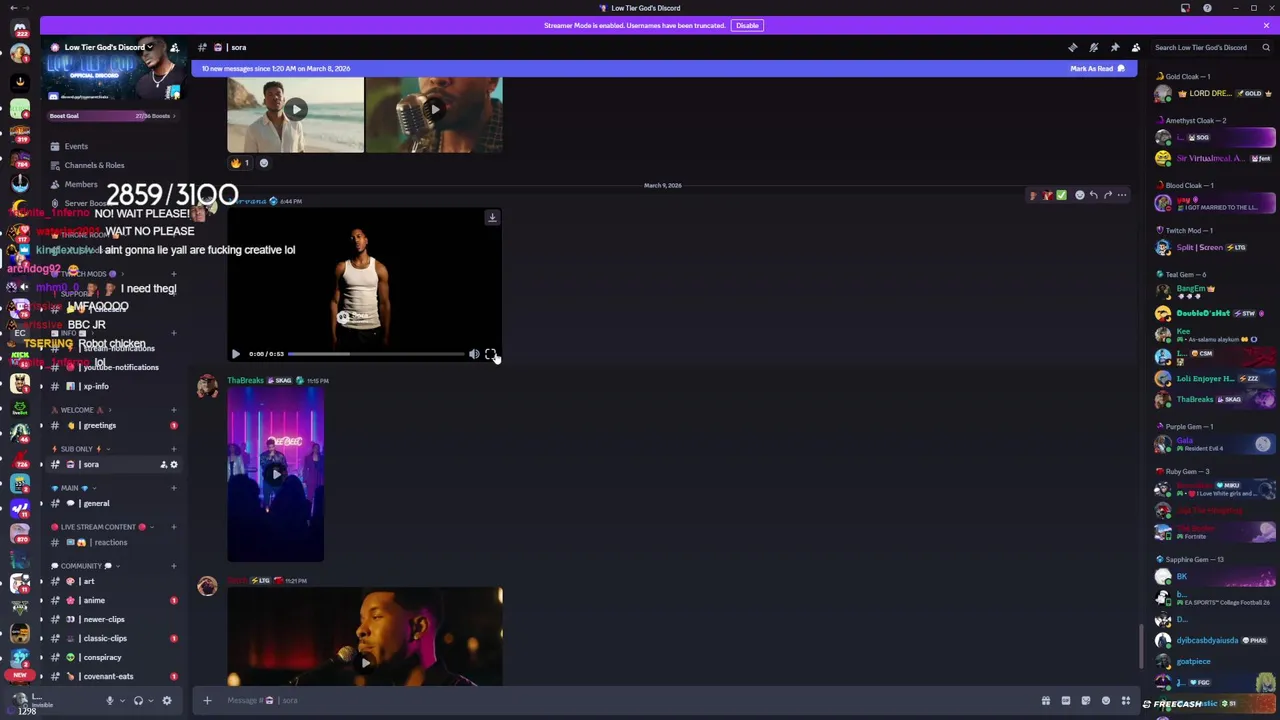Open ThaBreaks in member list
The width and height of the screenshot is (1280, 720).
(1215, 400)
